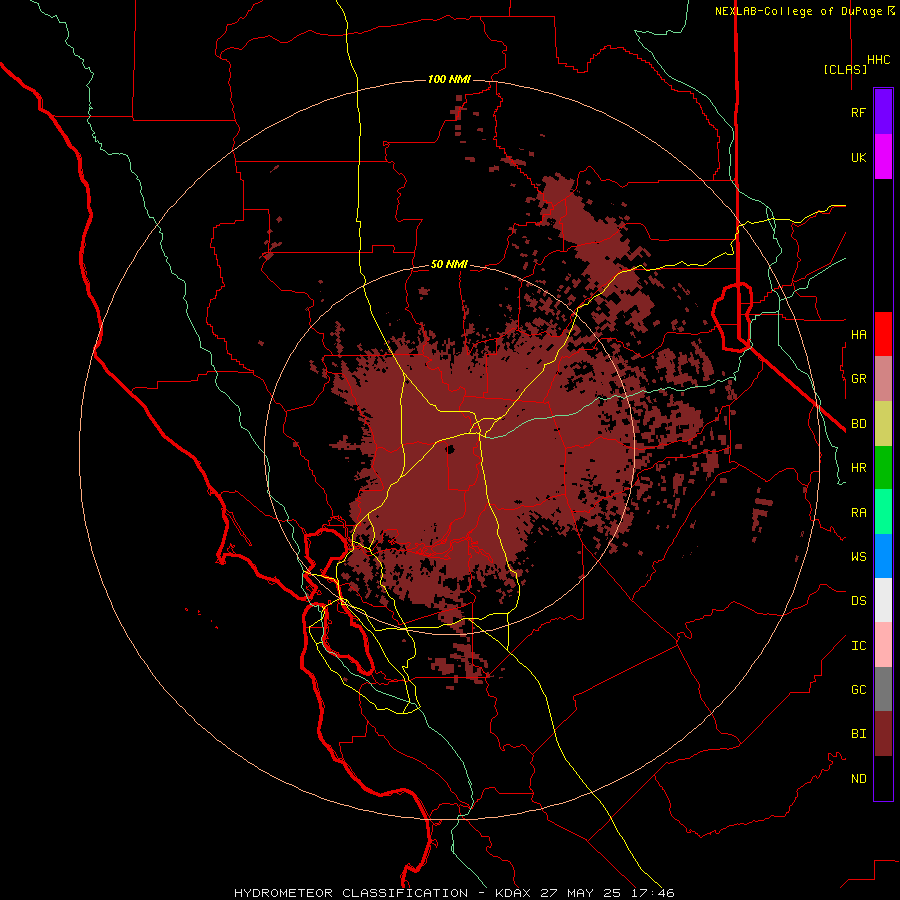The width and height of the screenshot is (900, 900).
Task: Click the BI dark-red legend swatch
Action: [883, 734]
